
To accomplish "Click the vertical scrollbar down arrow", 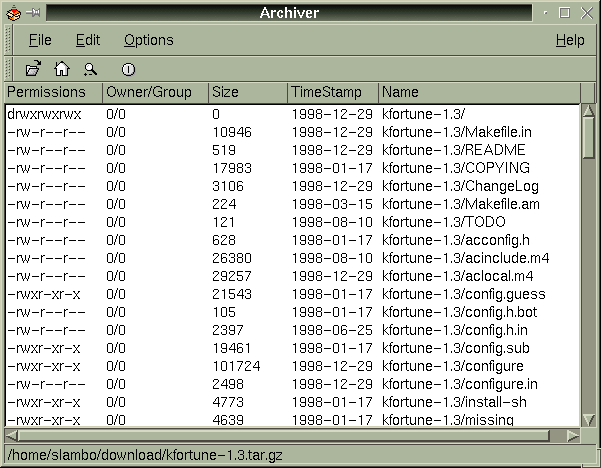I will coord(588,420).
